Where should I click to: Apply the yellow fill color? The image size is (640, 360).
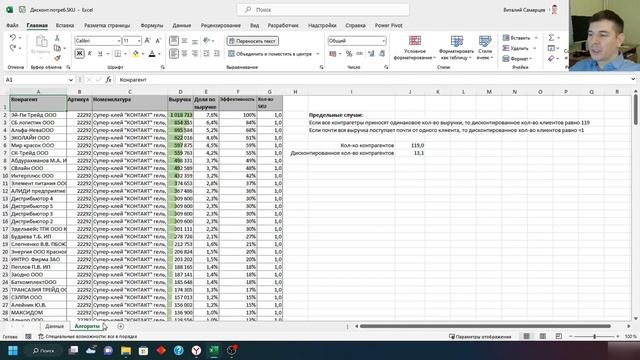pyautogui.click(x=136, y=54)
